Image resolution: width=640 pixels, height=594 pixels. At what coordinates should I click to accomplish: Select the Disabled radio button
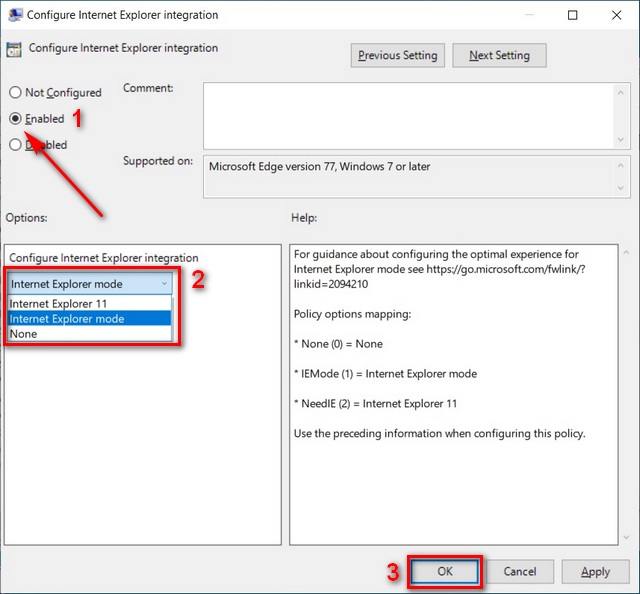click(15, 145)
